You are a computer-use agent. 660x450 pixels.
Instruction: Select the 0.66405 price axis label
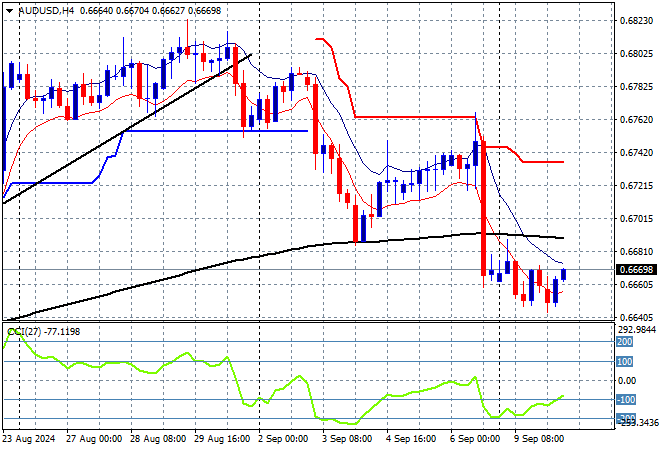(x=636, y=317)
